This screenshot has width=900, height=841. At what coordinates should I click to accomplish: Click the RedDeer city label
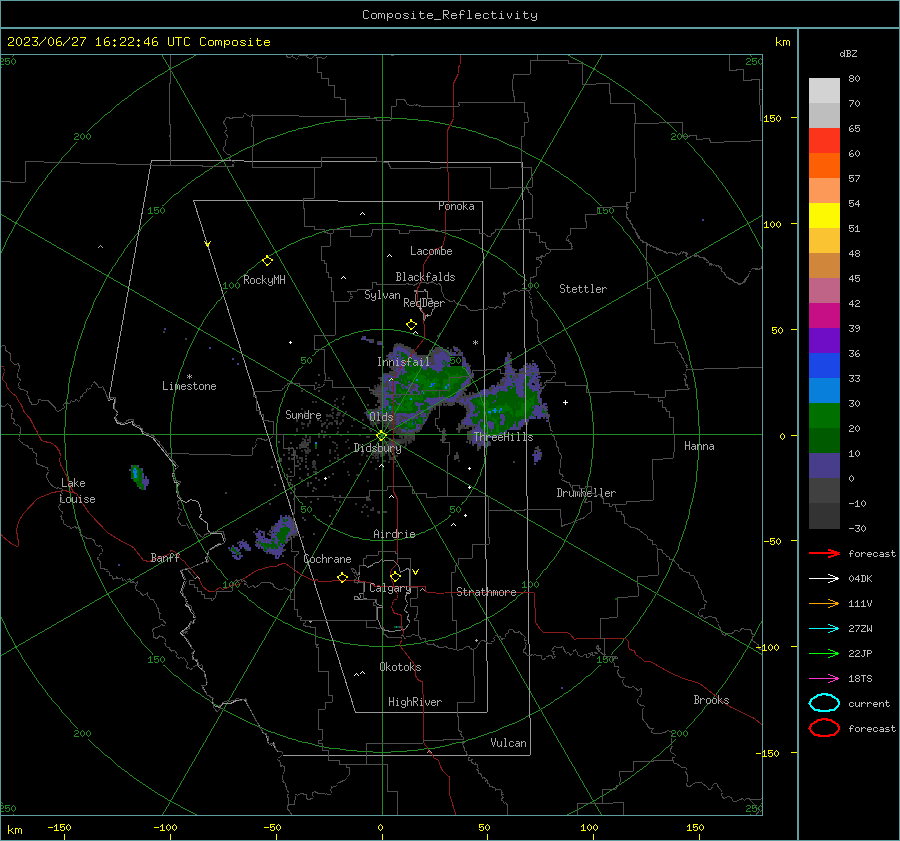click(424, 303)
